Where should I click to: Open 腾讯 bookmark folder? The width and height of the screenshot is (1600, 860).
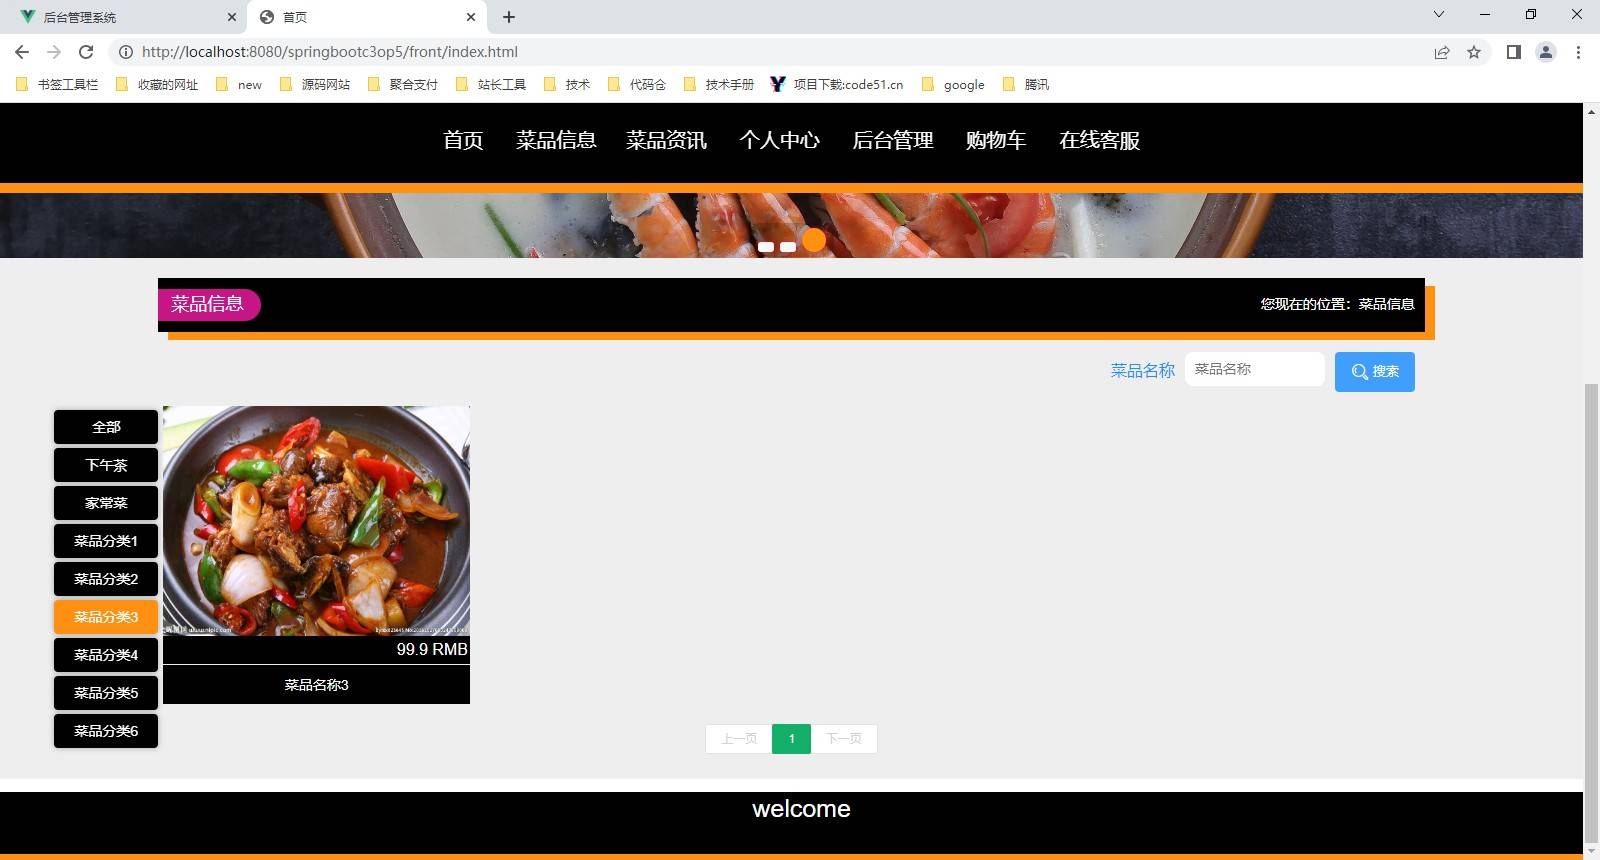pyautogui.click(x=1026, y=85)
